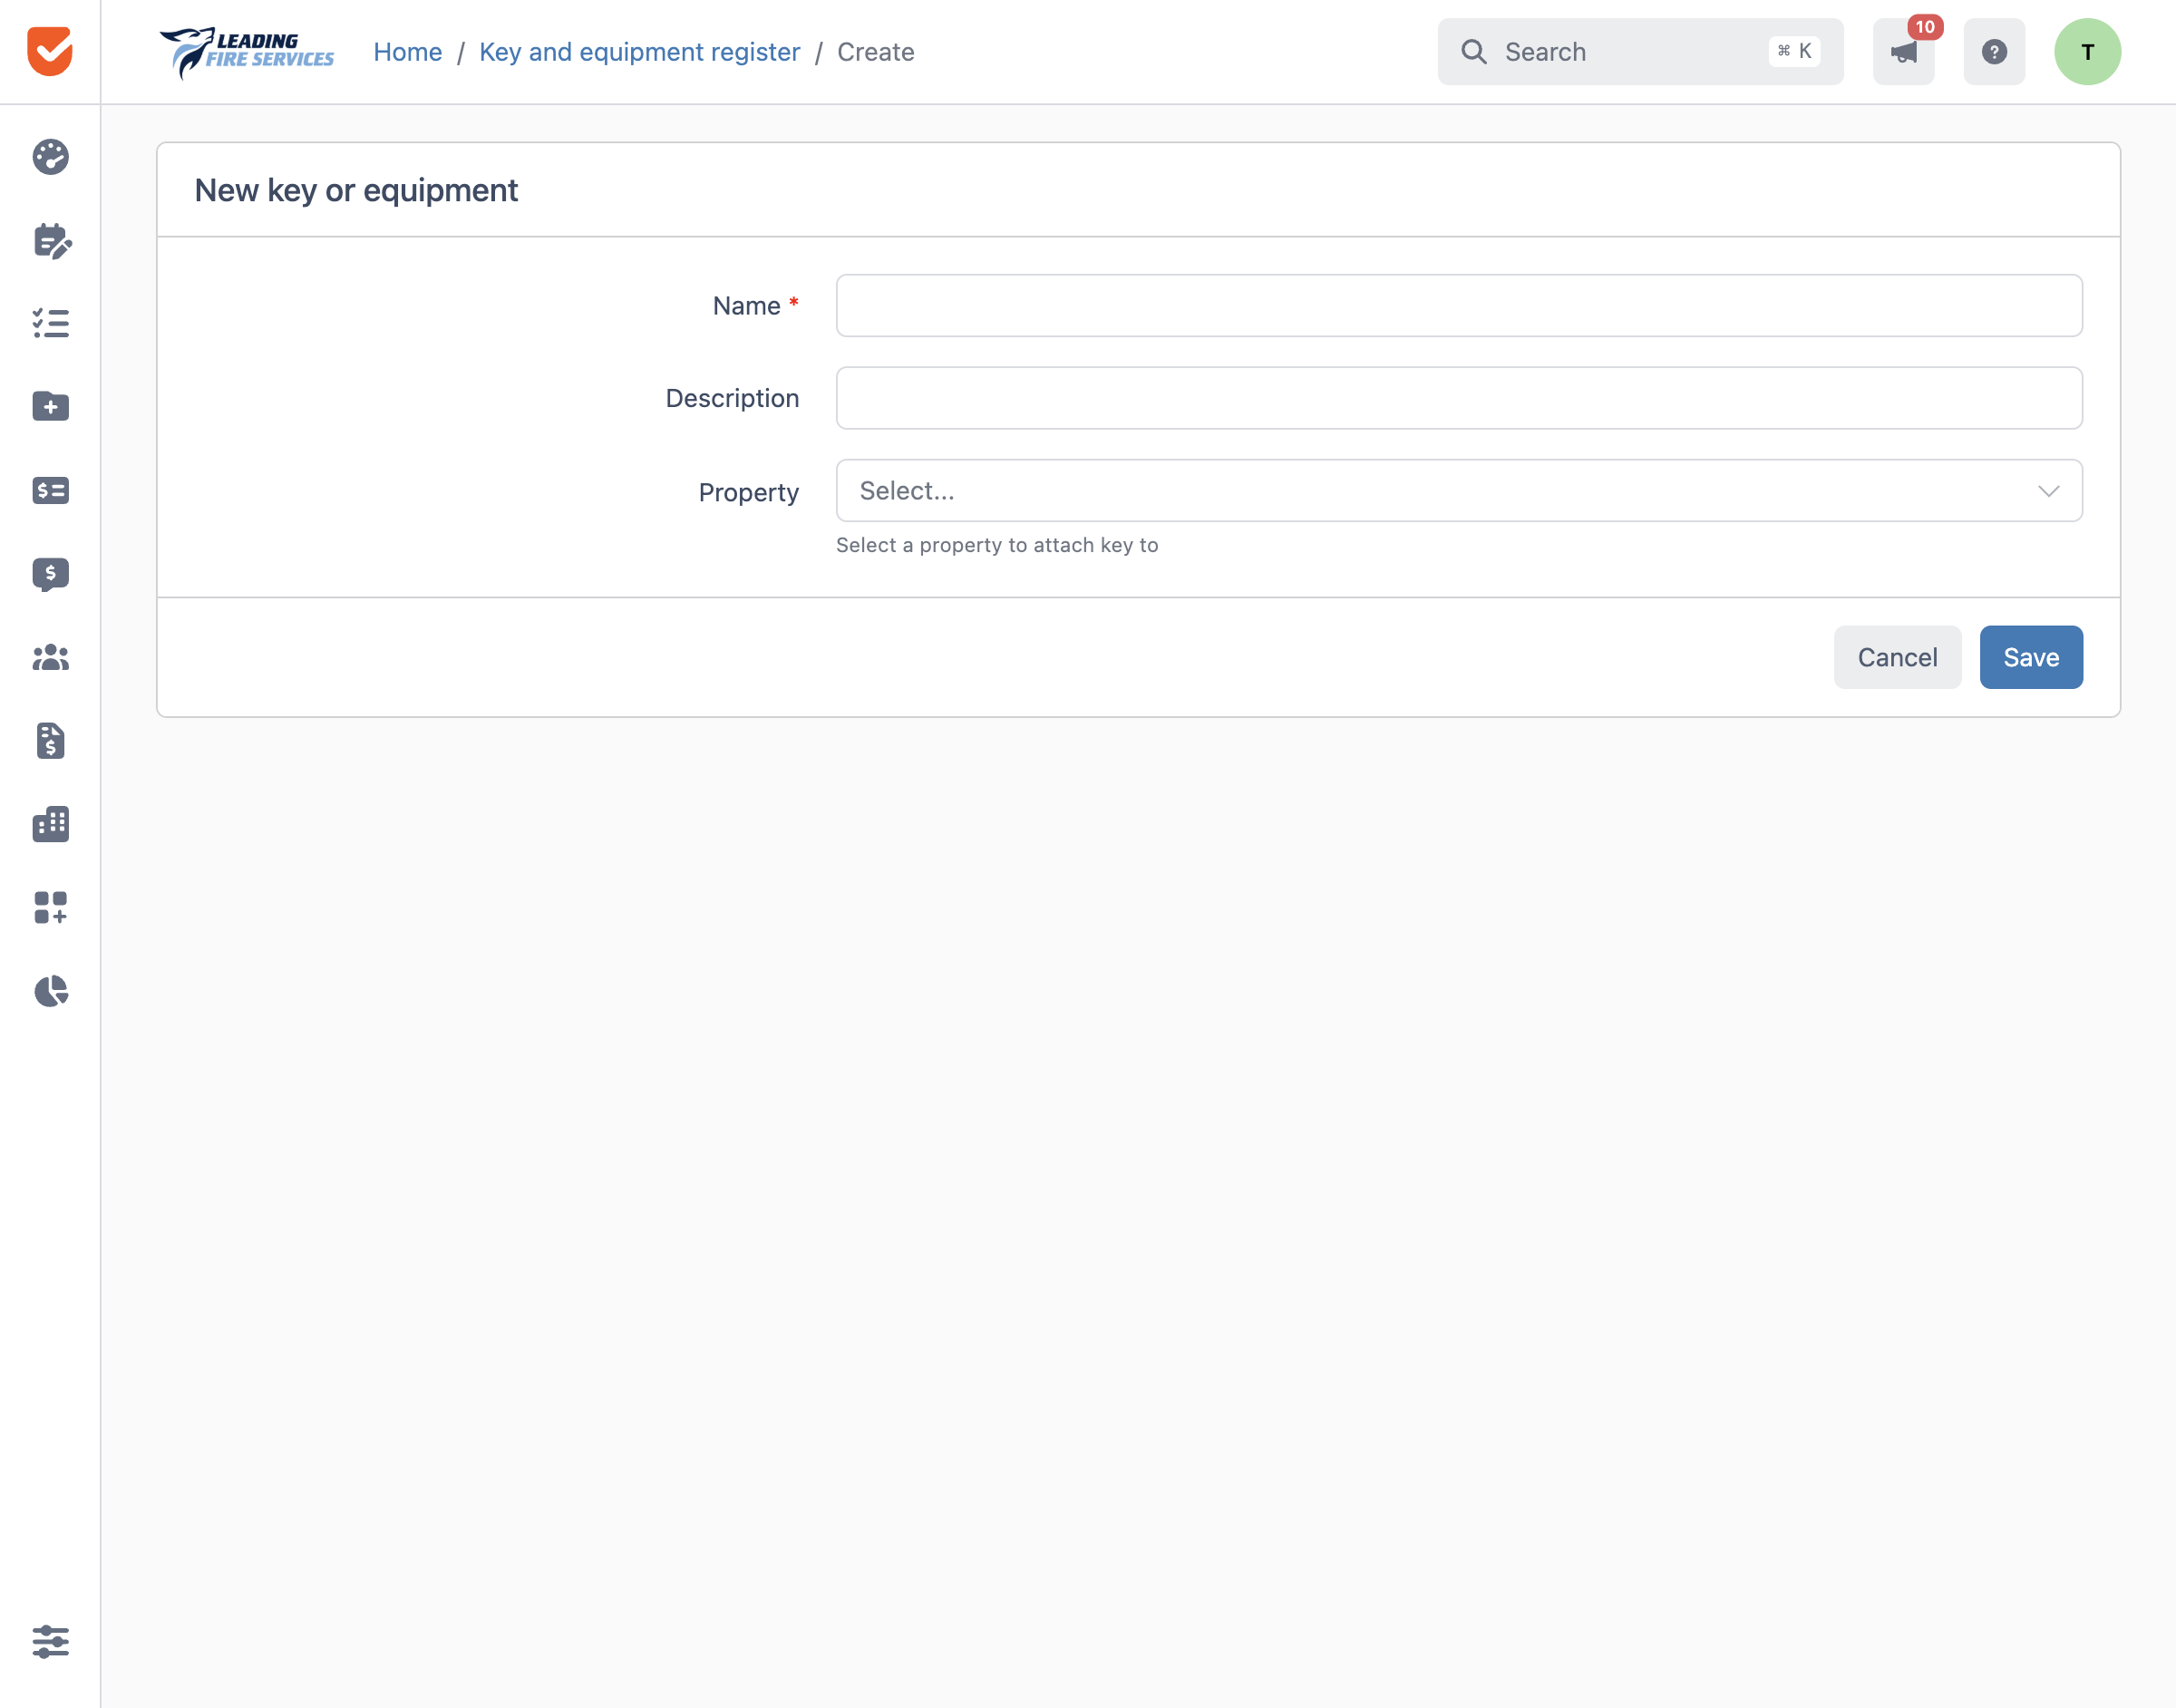This screenshot has height=1708, width=2176.
Task: Click the question mark help button
Action: 1994,52
